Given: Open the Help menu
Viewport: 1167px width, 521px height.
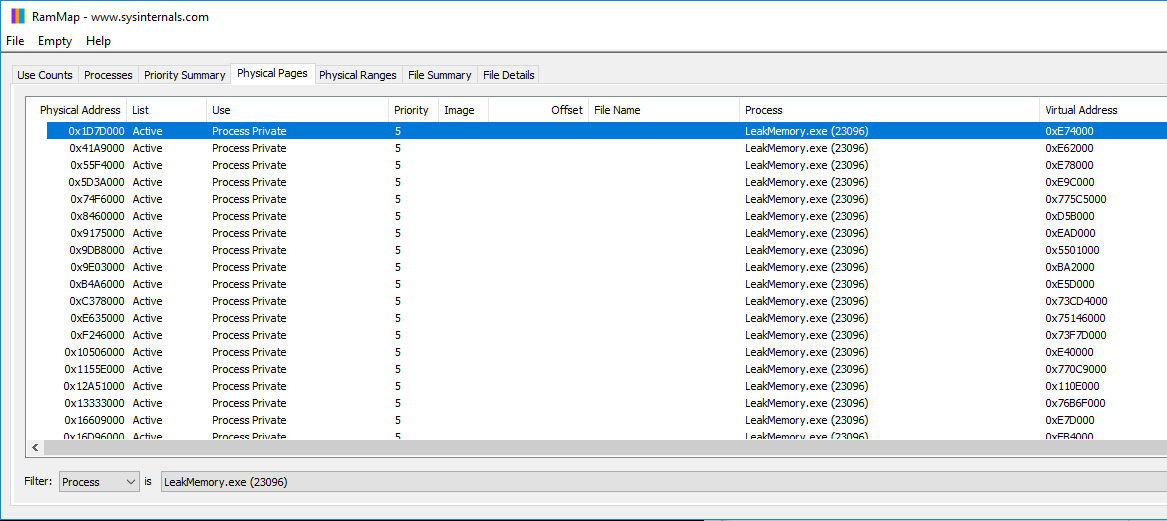Looking at the screenshot, I should tap(98, 41).
